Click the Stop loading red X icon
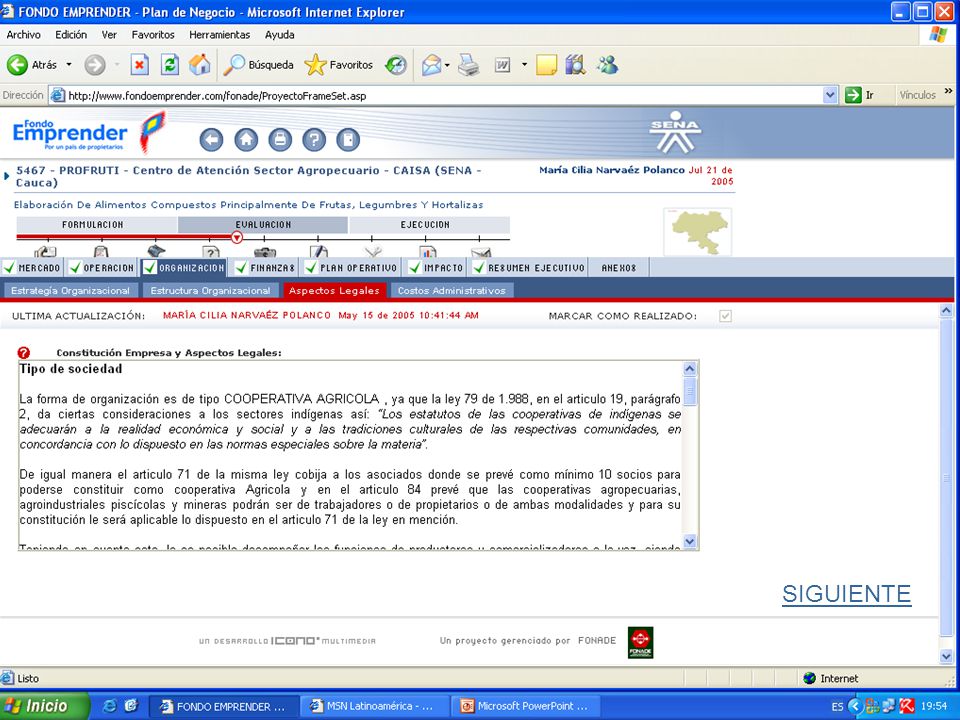 coord(140,64)
